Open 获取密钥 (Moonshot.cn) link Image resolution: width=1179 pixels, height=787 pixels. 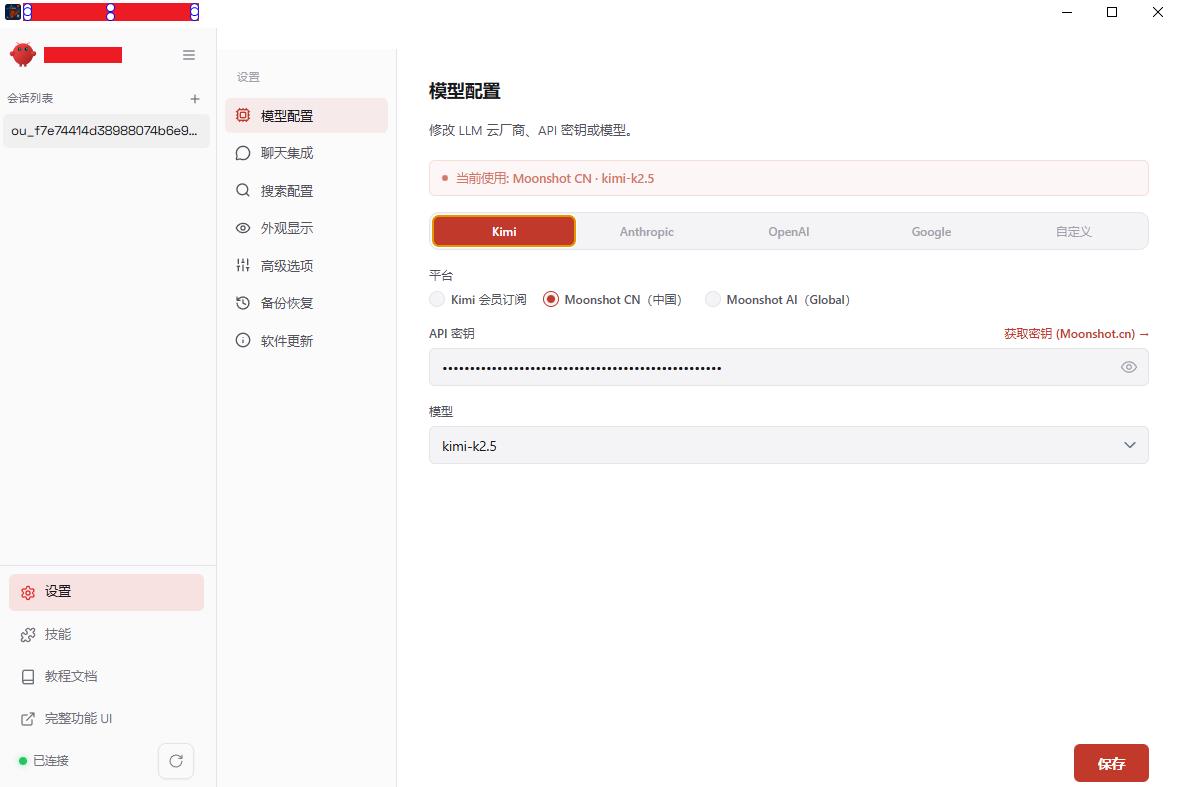coord(1076,334)
